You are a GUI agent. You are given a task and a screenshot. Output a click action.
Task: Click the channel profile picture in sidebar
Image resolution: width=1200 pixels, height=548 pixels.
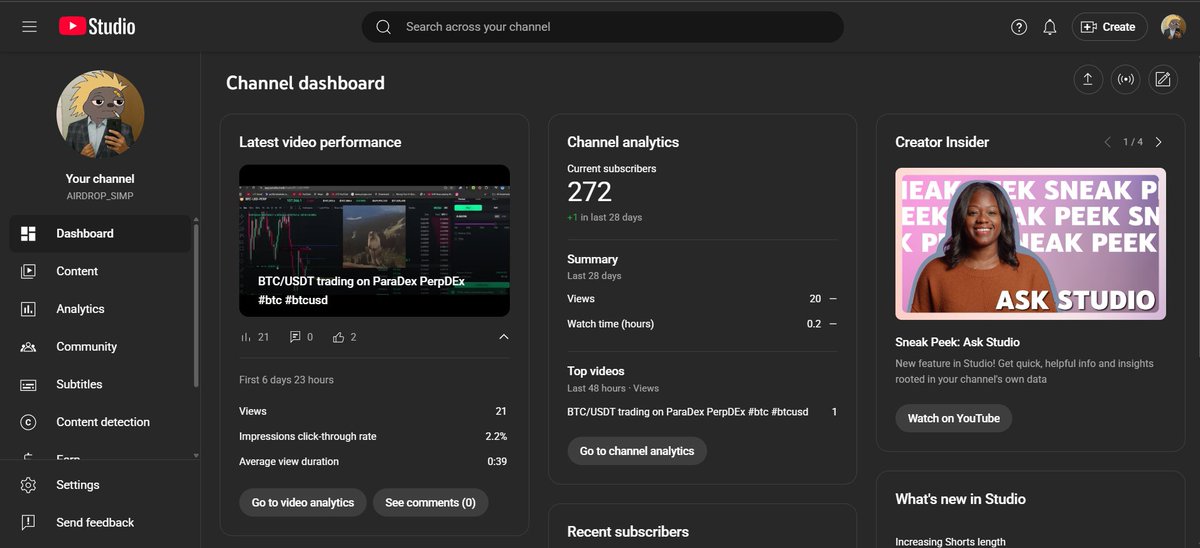[100, 114]
